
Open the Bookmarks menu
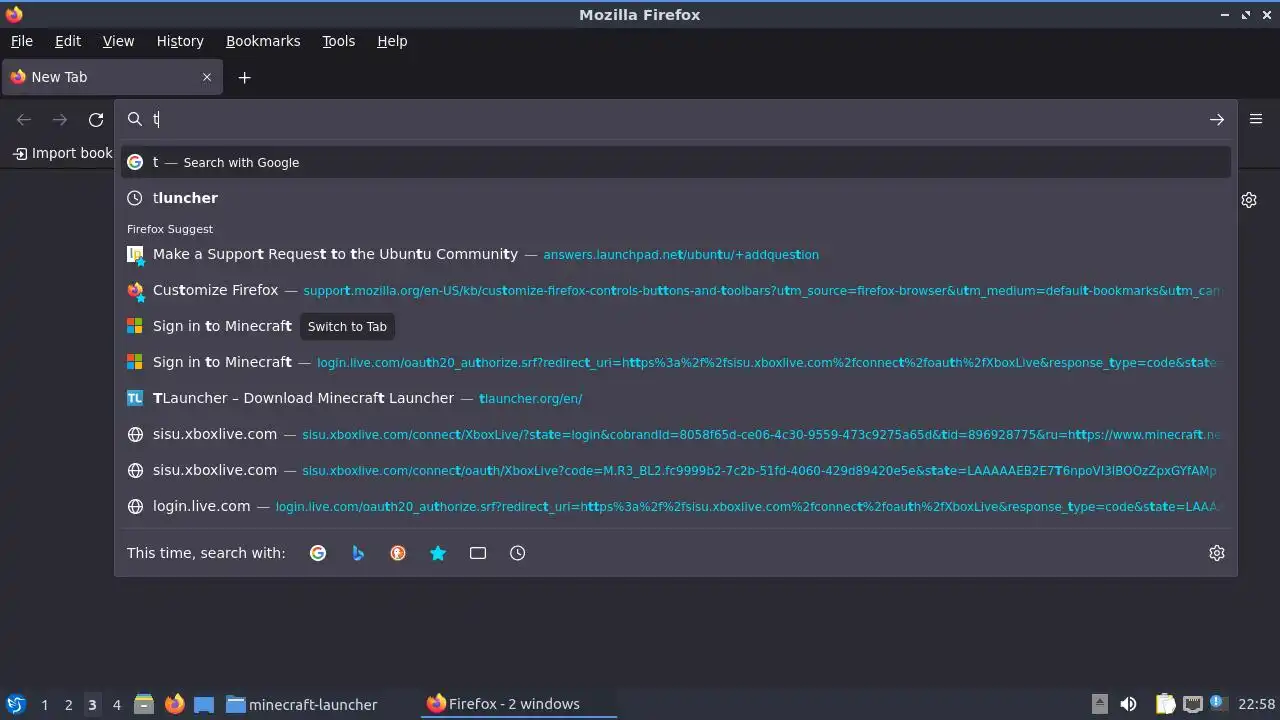click(263, 41)
